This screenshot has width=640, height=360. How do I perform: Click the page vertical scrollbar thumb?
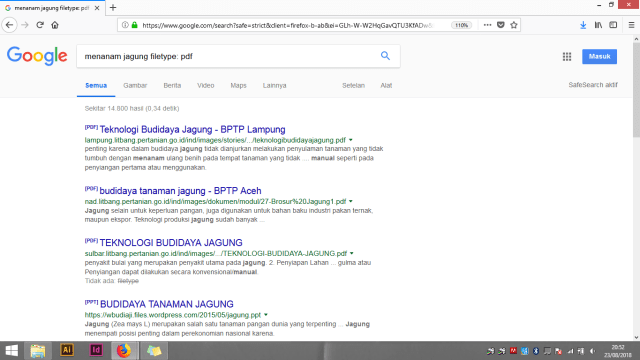[x=636, y=90]
